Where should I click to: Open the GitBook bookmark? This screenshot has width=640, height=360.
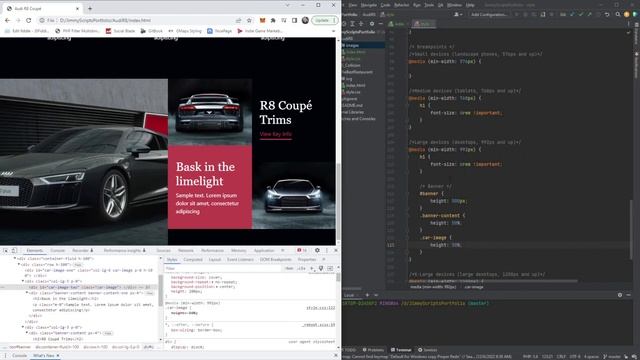coord(151,31)
